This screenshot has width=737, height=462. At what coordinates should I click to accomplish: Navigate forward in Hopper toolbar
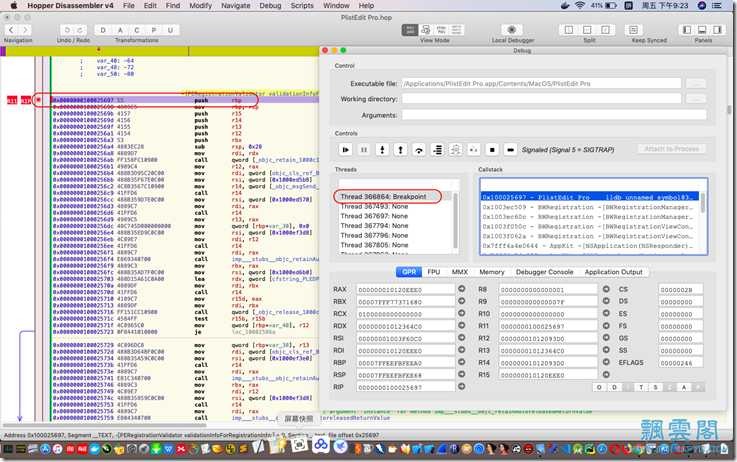(25, 30)
